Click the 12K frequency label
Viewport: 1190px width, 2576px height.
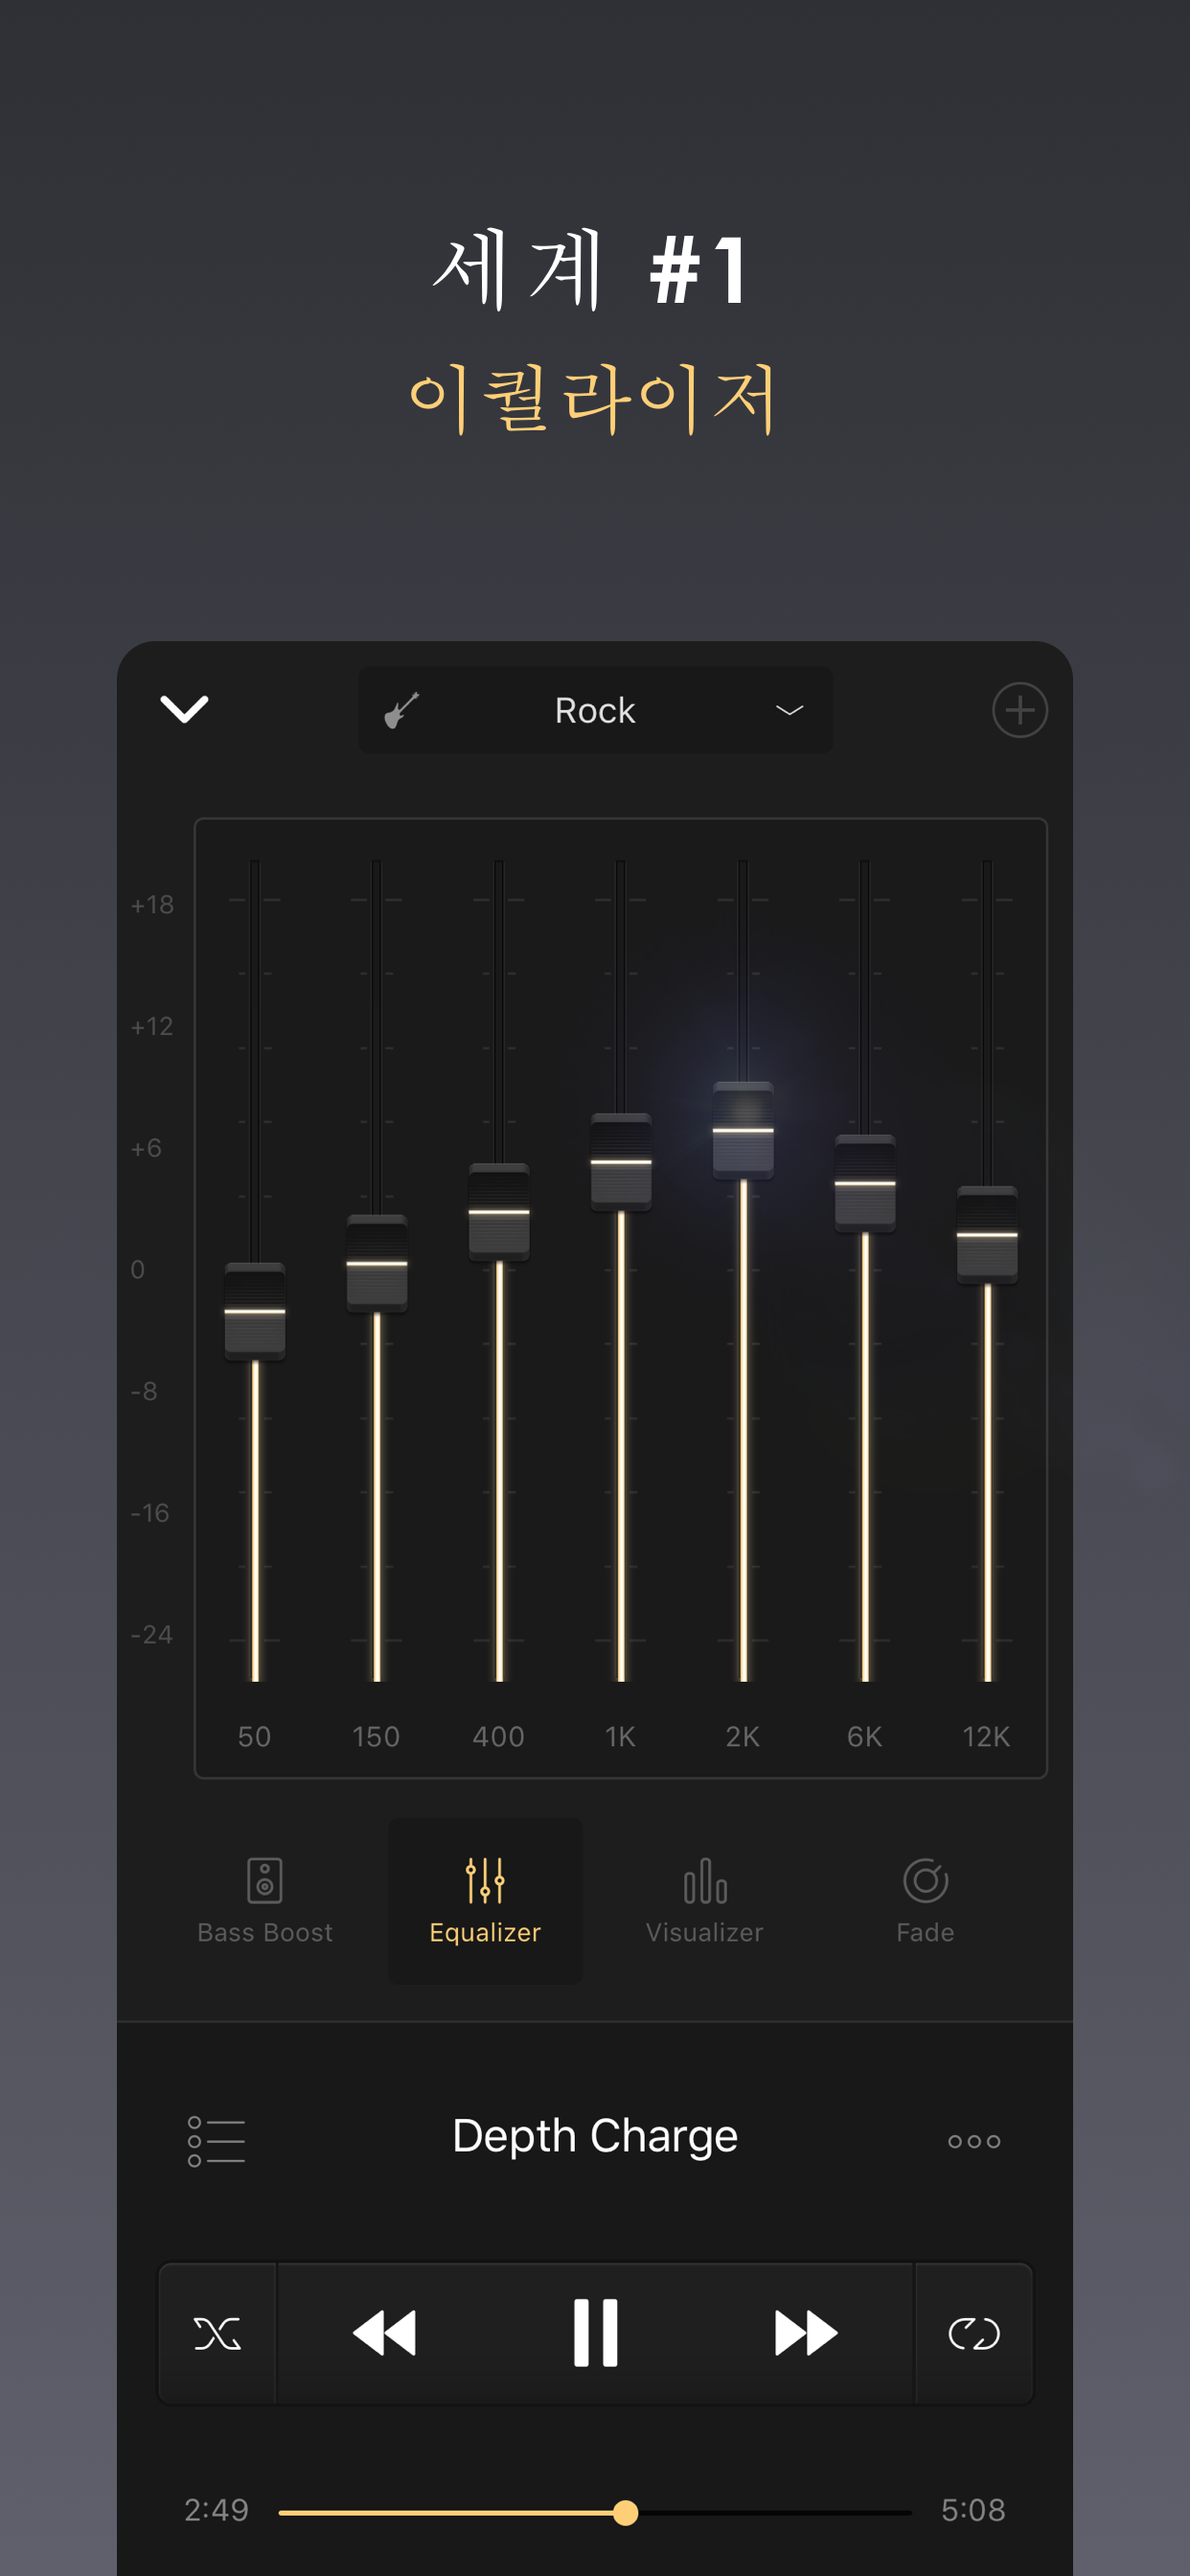coord(986,1736)
